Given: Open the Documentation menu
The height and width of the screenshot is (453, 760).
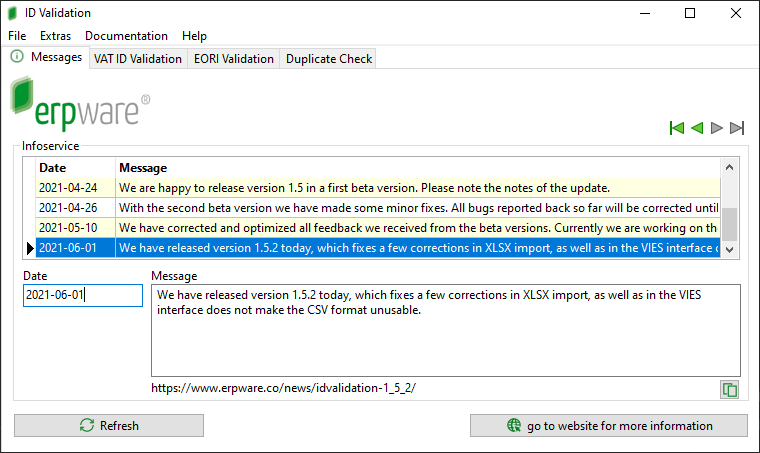Looking at the screenshot, I should coord(126,36).
